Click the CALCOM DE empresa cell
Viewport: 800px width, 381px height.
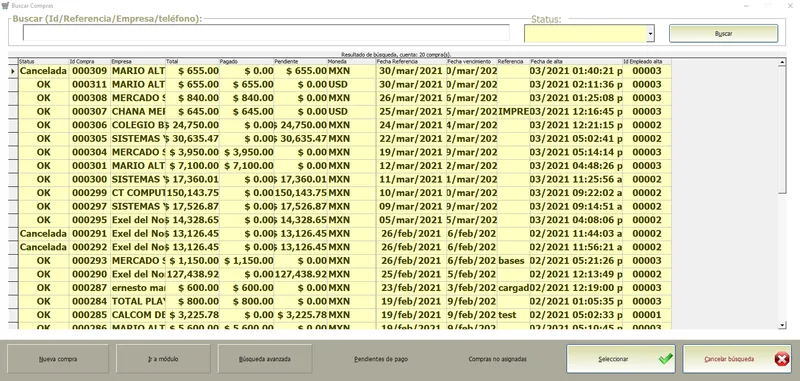(138, 315)
